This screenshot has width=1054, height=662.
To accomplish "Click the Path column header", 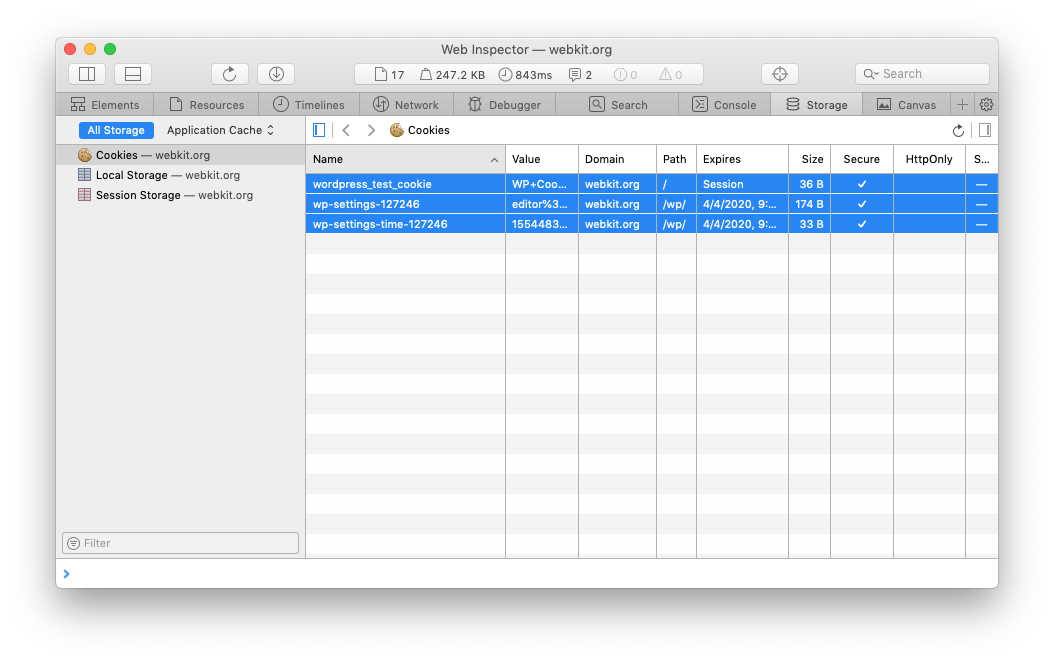I will coord(676,159).
